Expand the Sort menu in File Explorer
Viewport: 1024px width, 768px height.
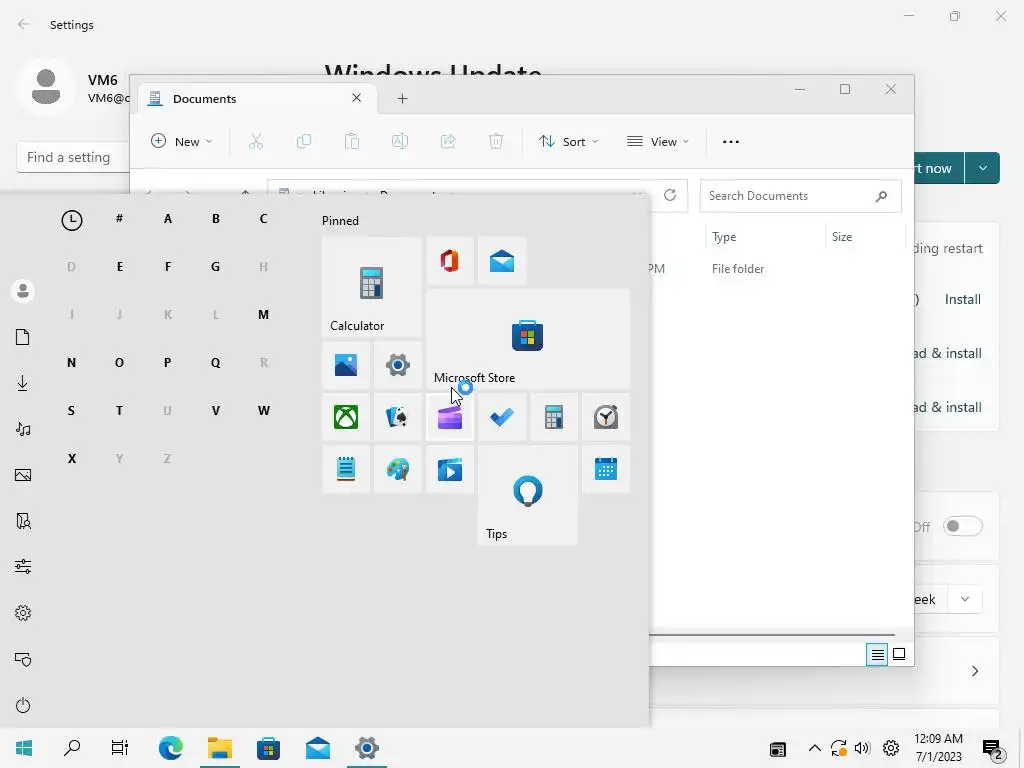click(568, 142)
